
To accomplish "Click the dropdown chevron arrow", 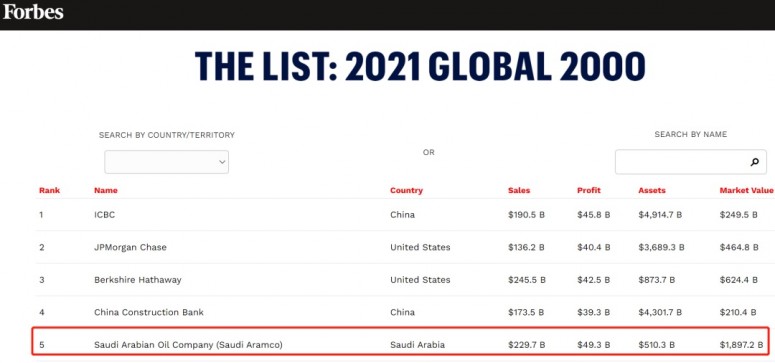I will tap(222, 162).
